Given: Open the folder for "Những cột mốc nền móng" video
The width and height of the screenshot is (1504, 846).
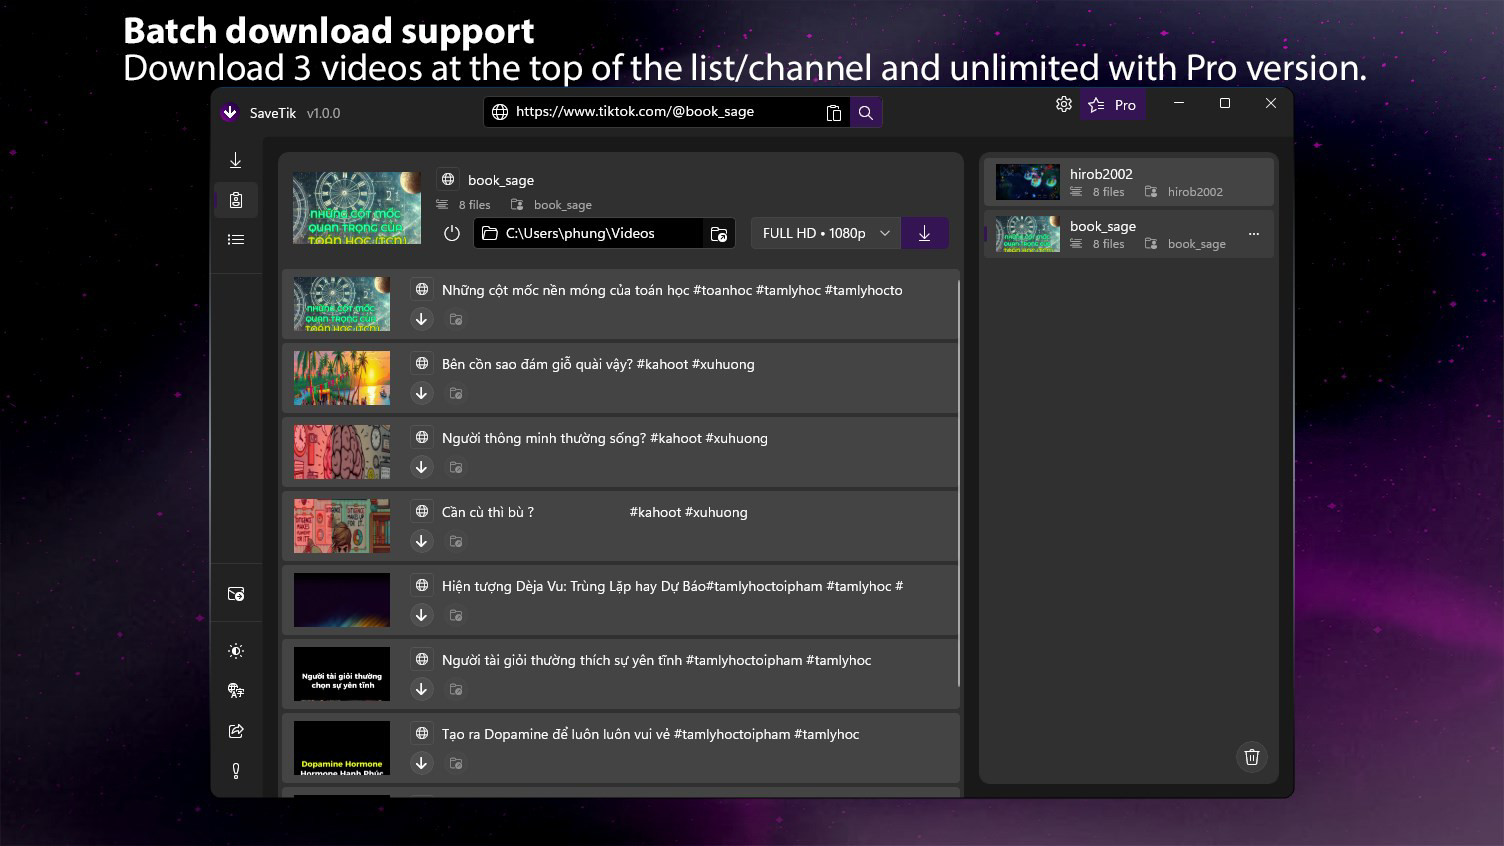Looking at the screenshot, I should 456,319.
